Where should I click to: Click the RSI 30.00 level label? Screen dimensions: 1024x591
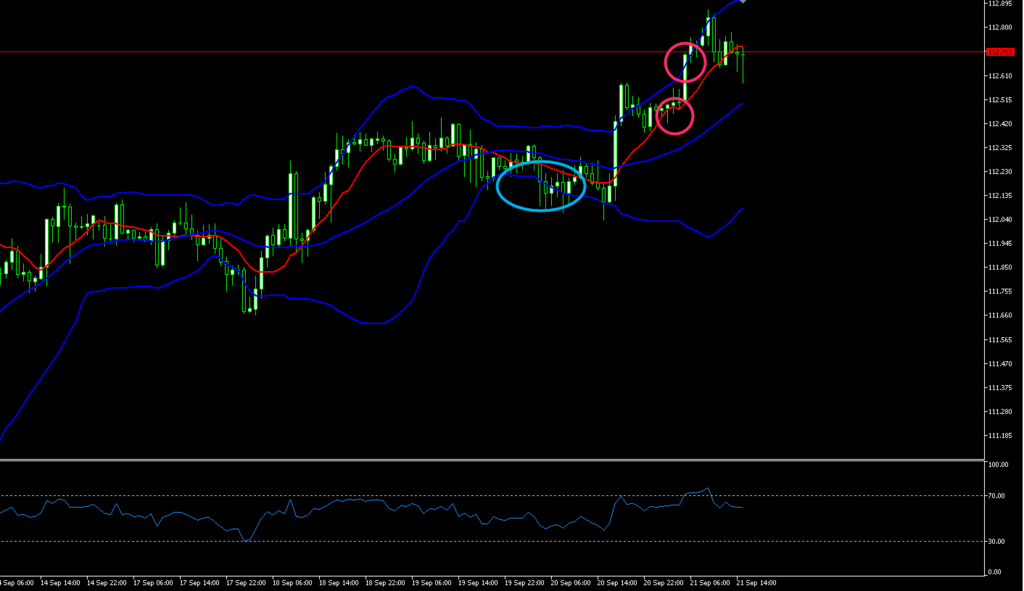click(997, 541)
